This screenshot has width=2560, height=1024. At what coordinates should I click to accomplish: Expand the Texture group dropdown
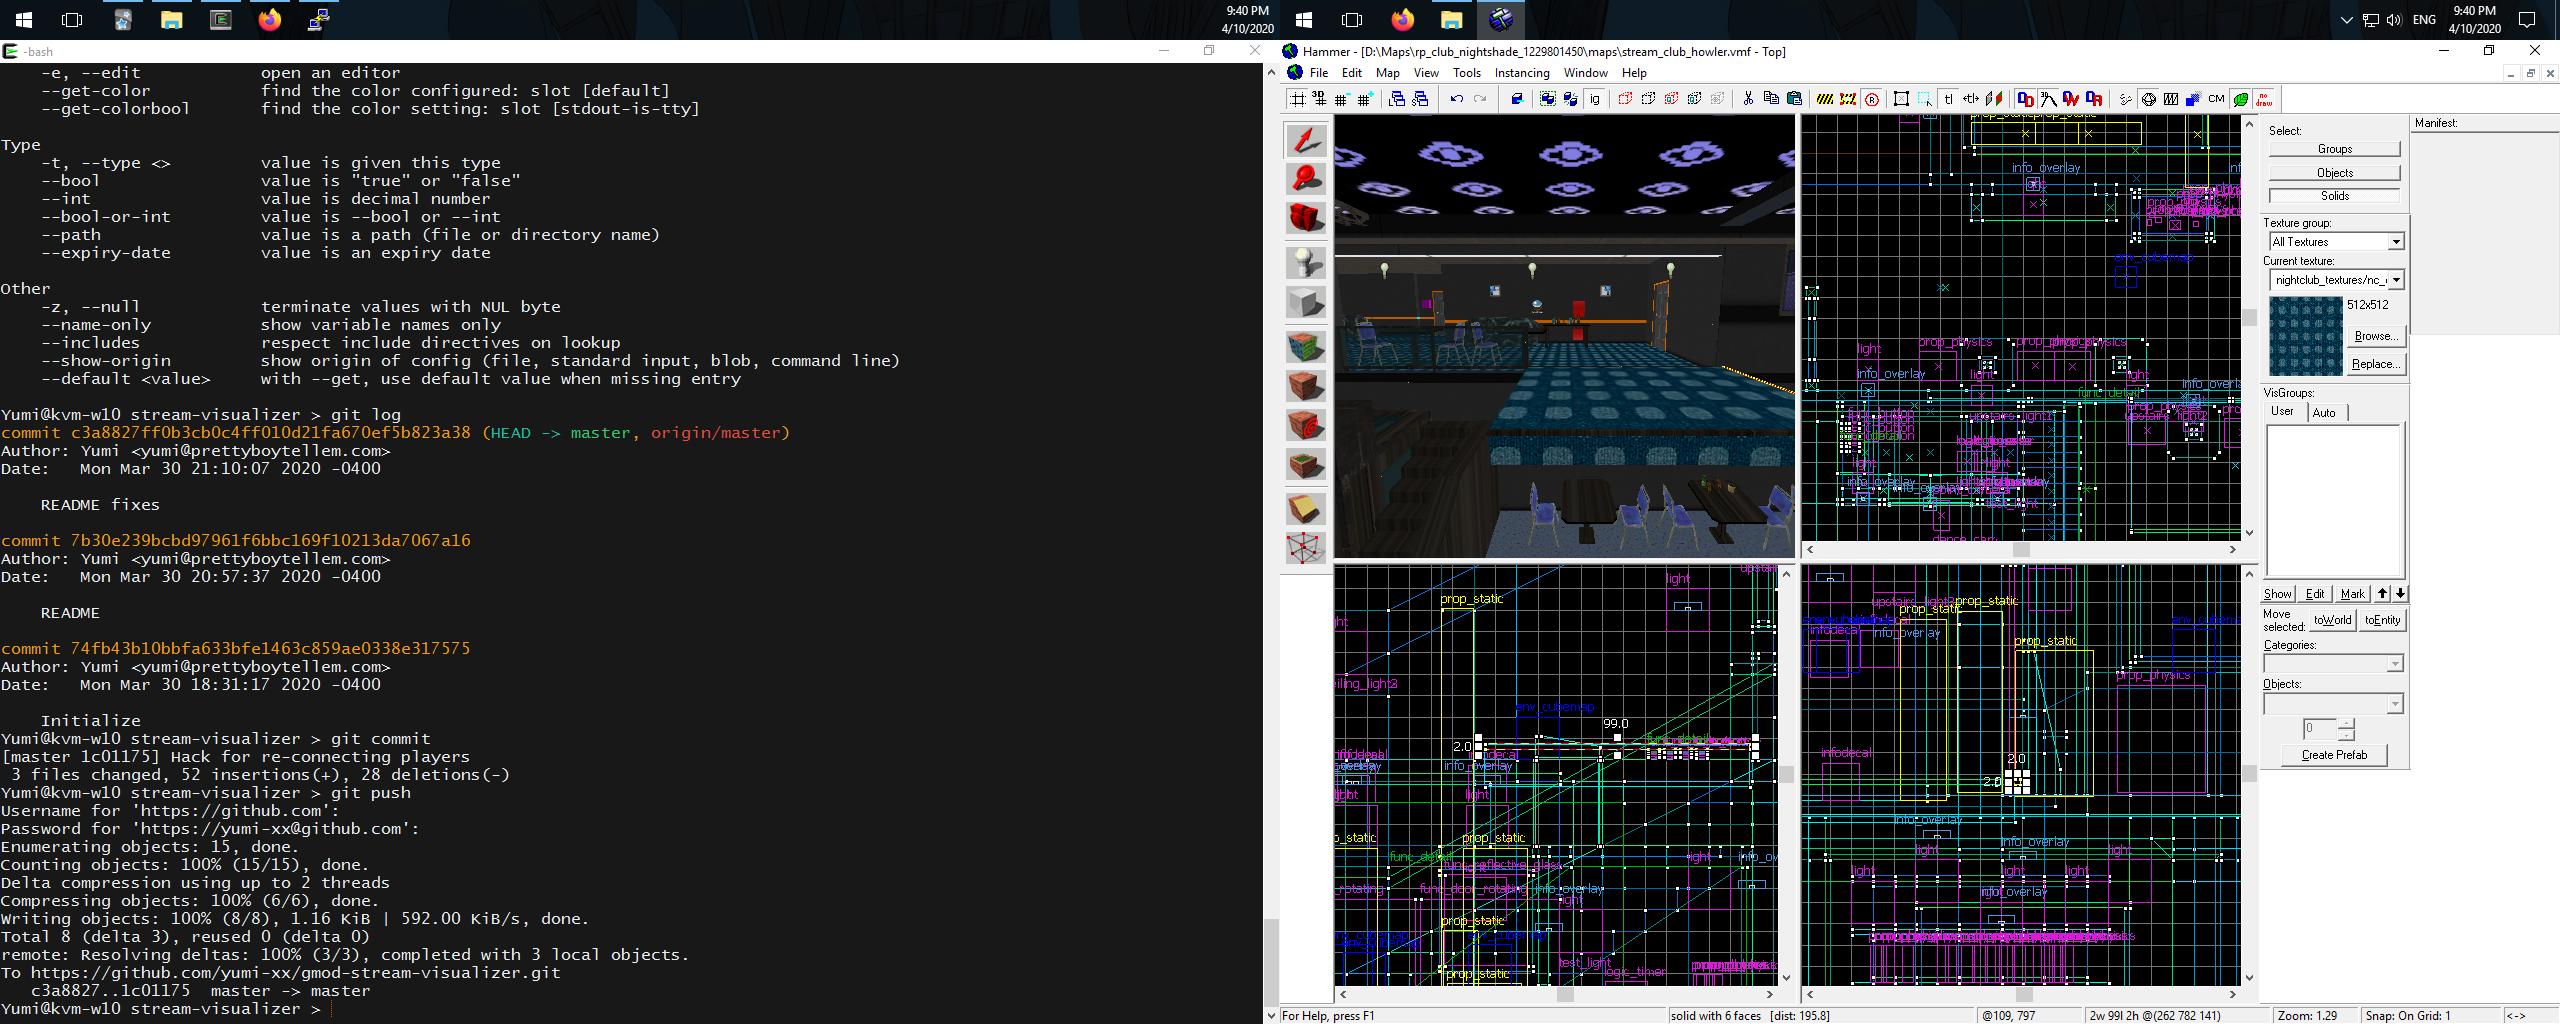click(2395, 242)
